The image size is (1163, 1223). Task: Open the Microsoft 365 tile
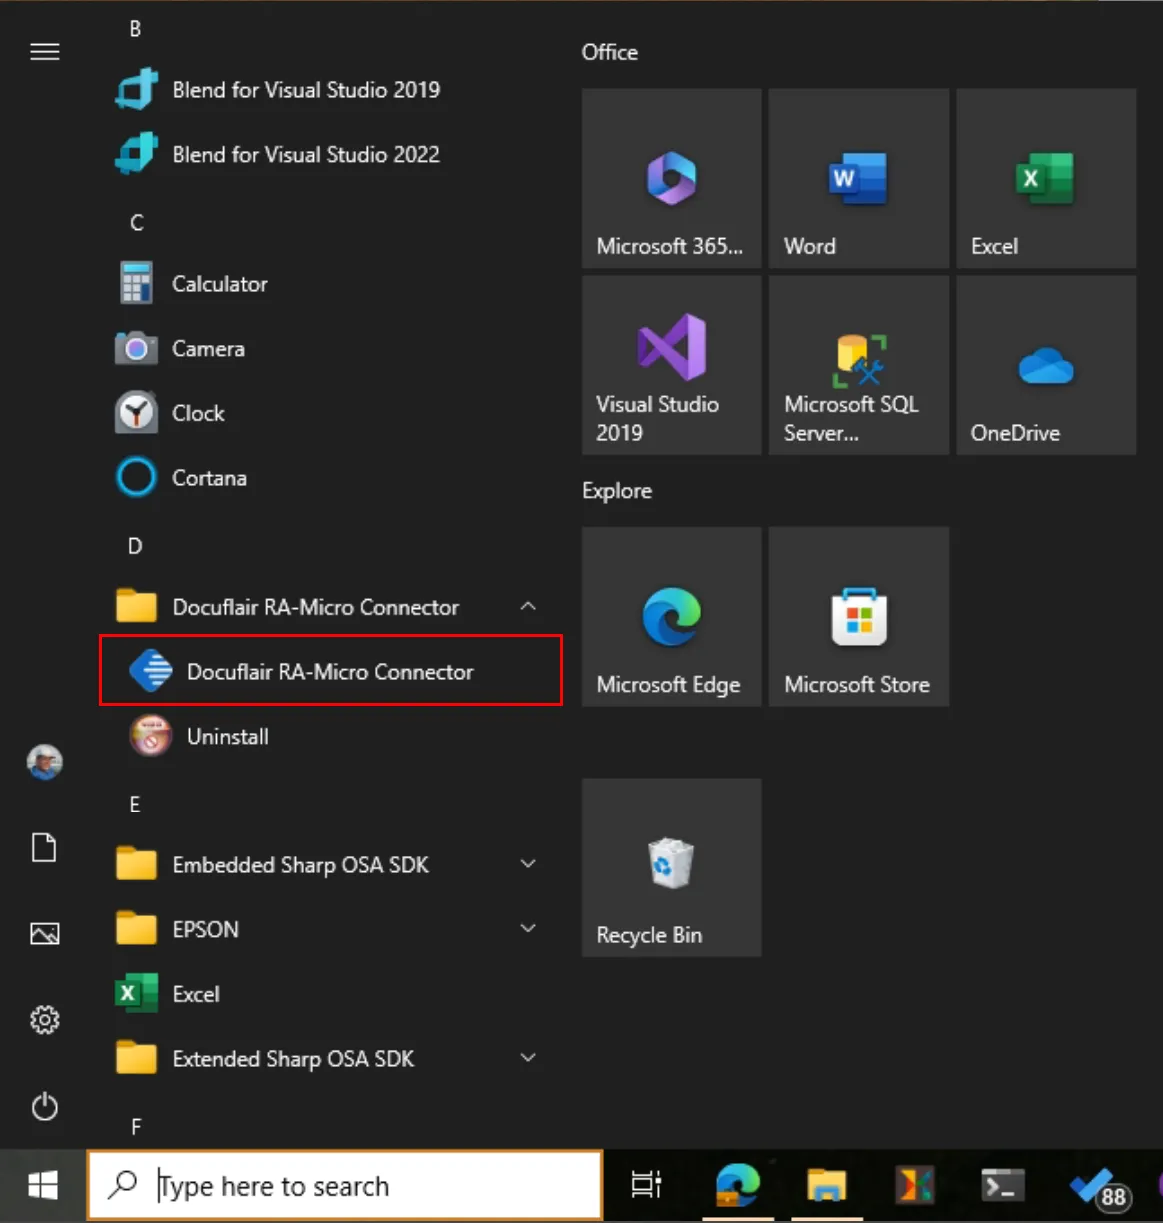coord(671,178)
